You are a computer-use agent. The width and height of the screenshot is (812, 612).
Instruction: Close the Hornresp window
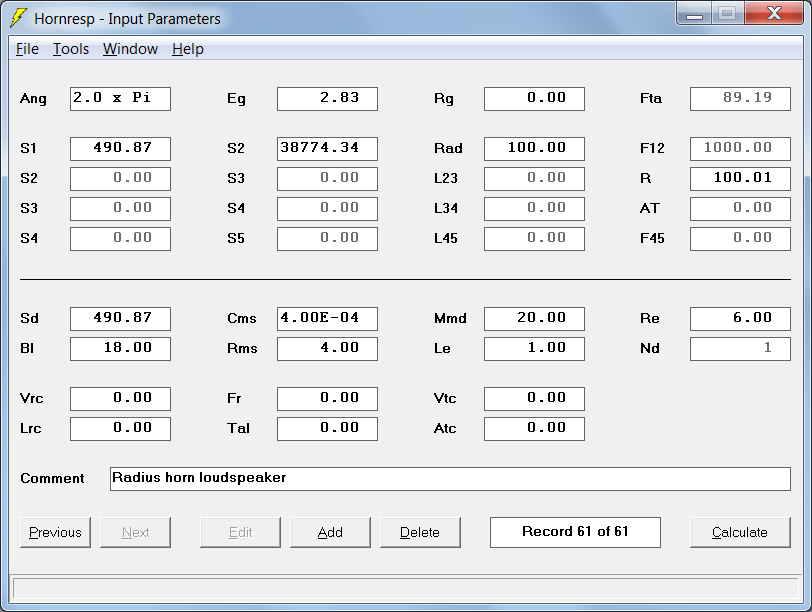(x=774, y=14)
